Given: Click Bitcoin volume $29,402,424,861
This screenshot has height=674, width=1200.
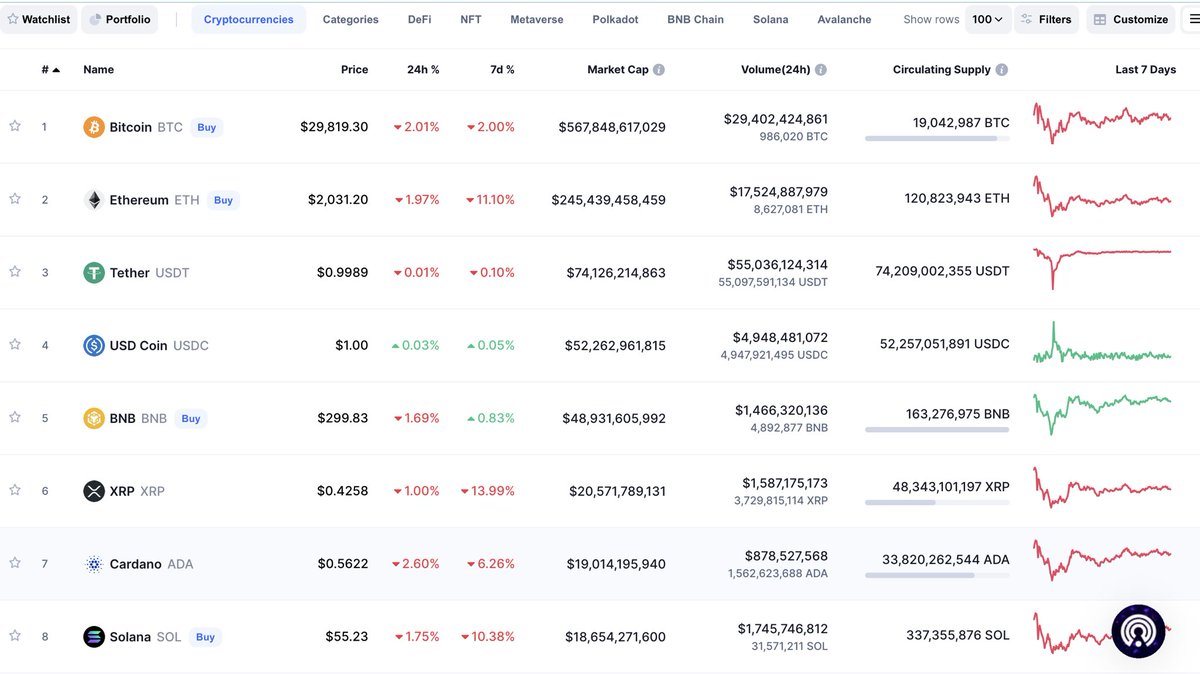Looking at the screenshot, I should click(776, 119).
